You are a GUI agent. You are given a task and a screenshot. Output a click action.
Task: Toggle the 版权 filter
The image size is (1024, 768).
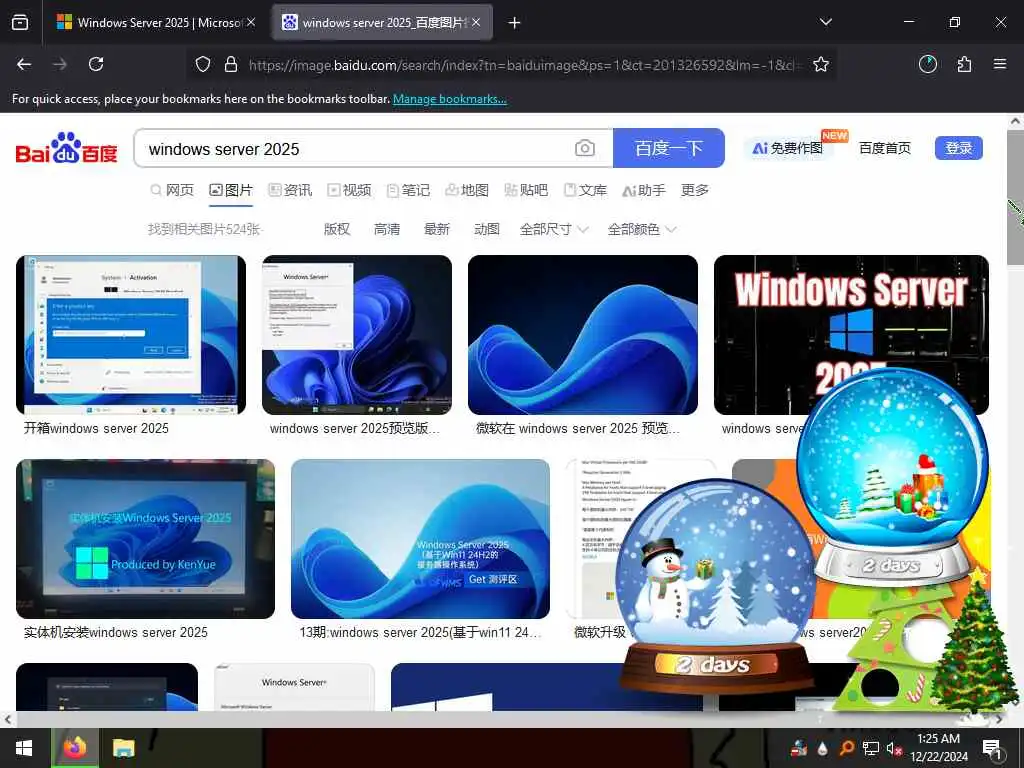pos(337,229)
